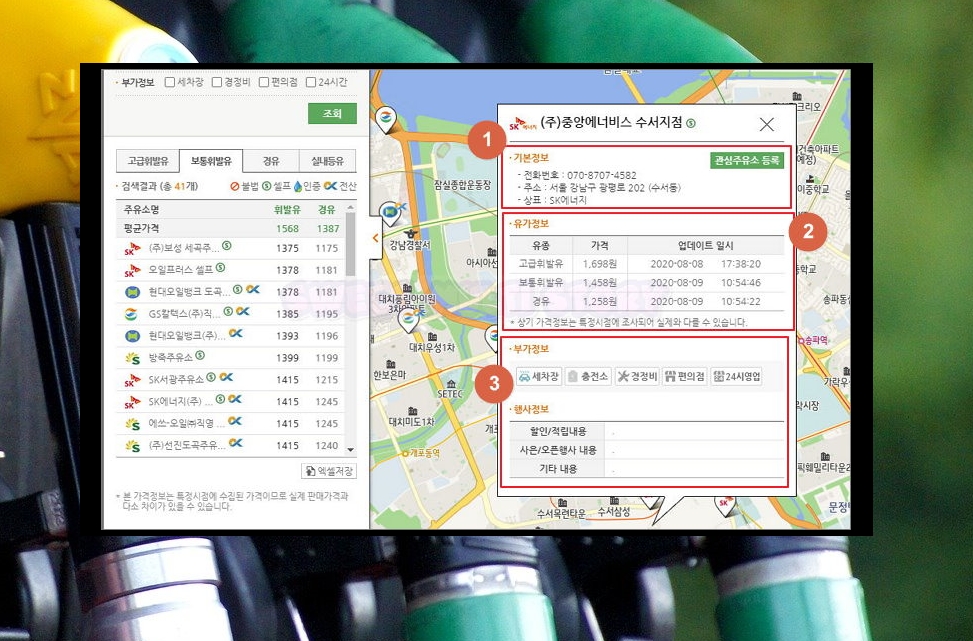973x641 pixels.
Task: Collapse the side panel with orange arrow
Action: point(375,238)
